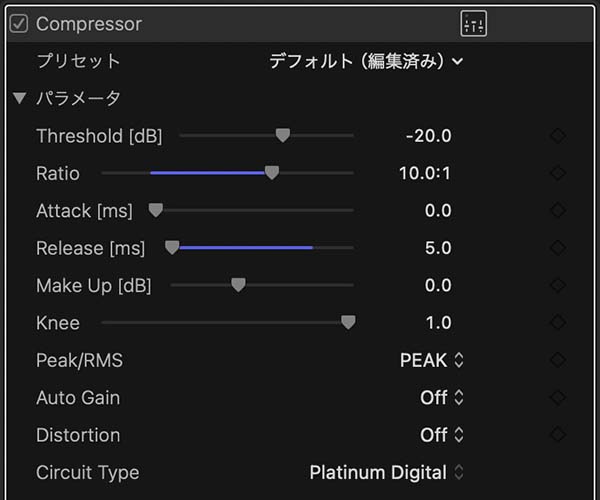This screenshot has width=600, height=500.
Task: Click the Knee slider handle
Action: tap(348, 322)
